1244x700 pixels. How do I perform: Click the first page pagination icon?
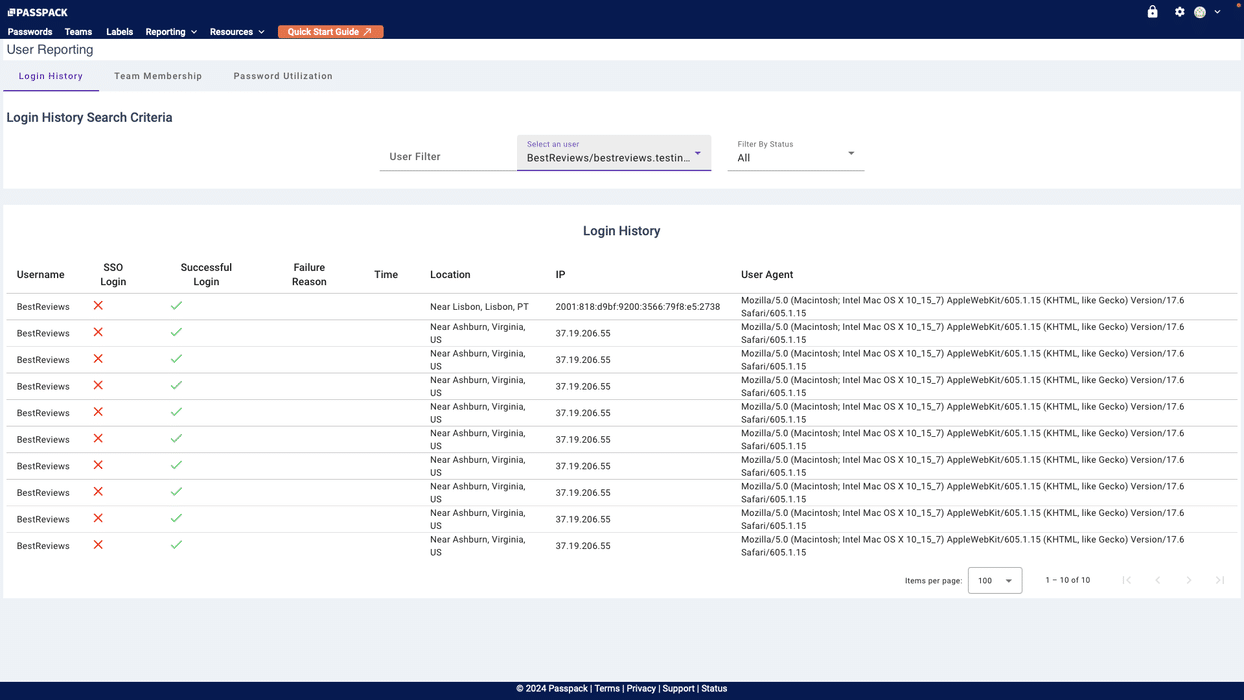(x=1127, y=580)
